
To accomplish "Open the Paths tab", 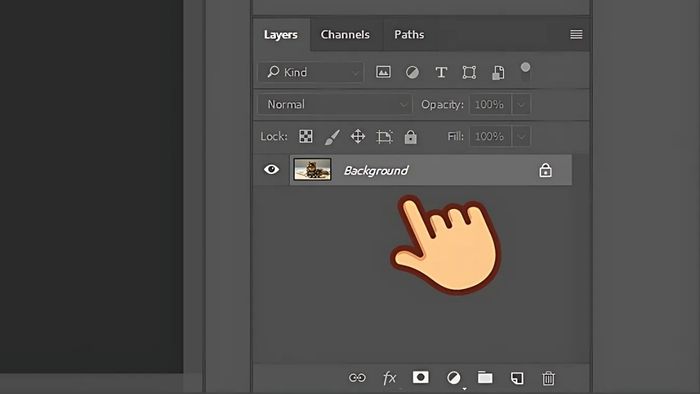I will tap(409, 35).
